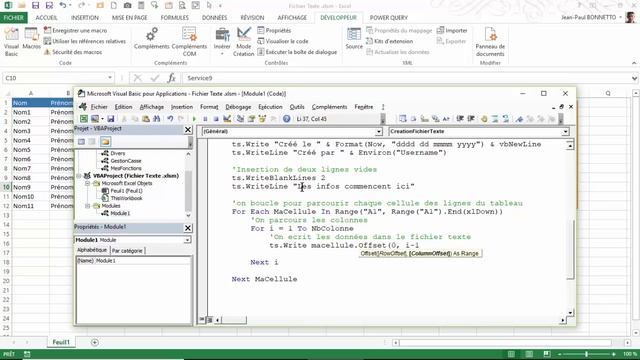This screenshot has width=640, height=360.
Task: Click the camera icon in Quick Access Toolbar
Action: [127, 5]
